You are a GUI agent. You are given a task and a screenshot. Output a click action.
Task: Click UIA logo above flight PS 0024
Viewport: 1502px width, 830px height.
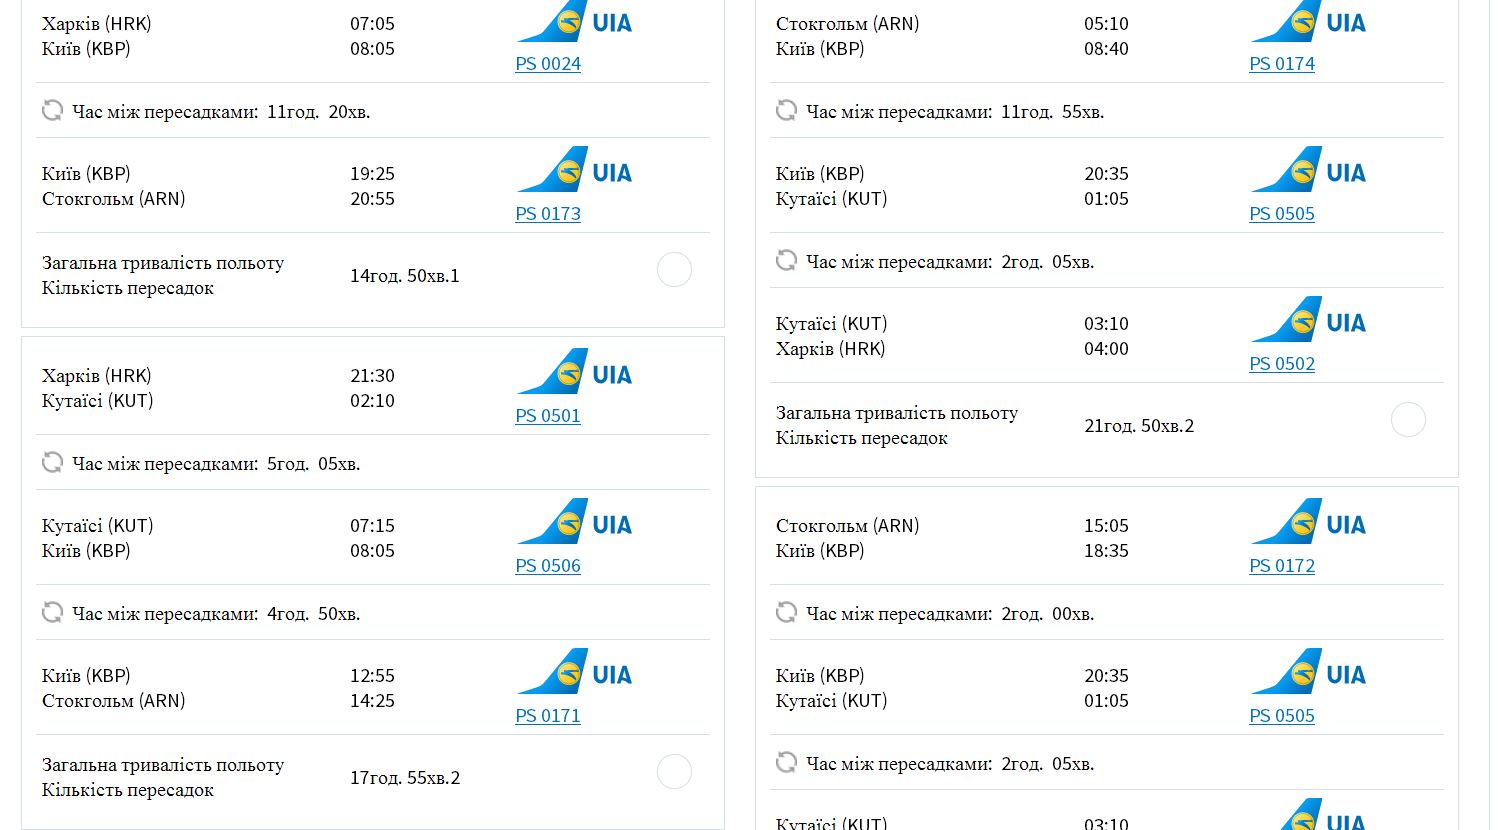pyautogui.click(x=574, y=22)
